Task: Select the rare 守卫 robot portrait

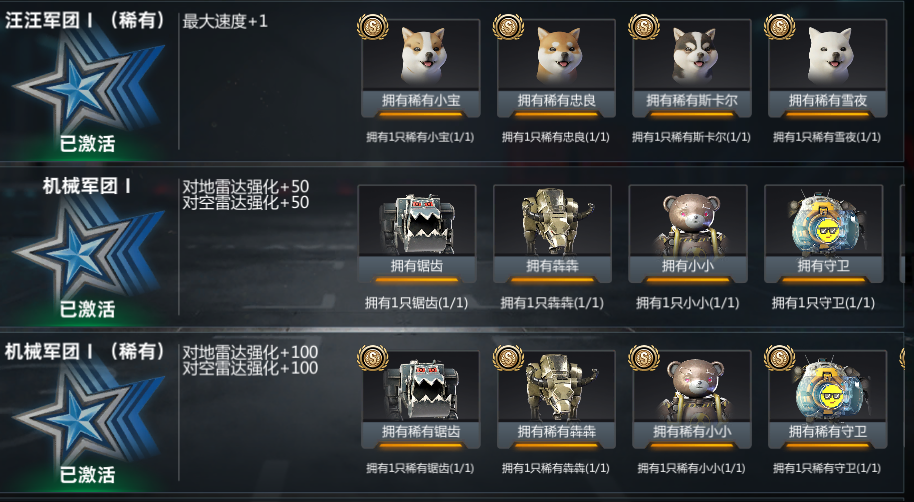Action: pos(828,386)
